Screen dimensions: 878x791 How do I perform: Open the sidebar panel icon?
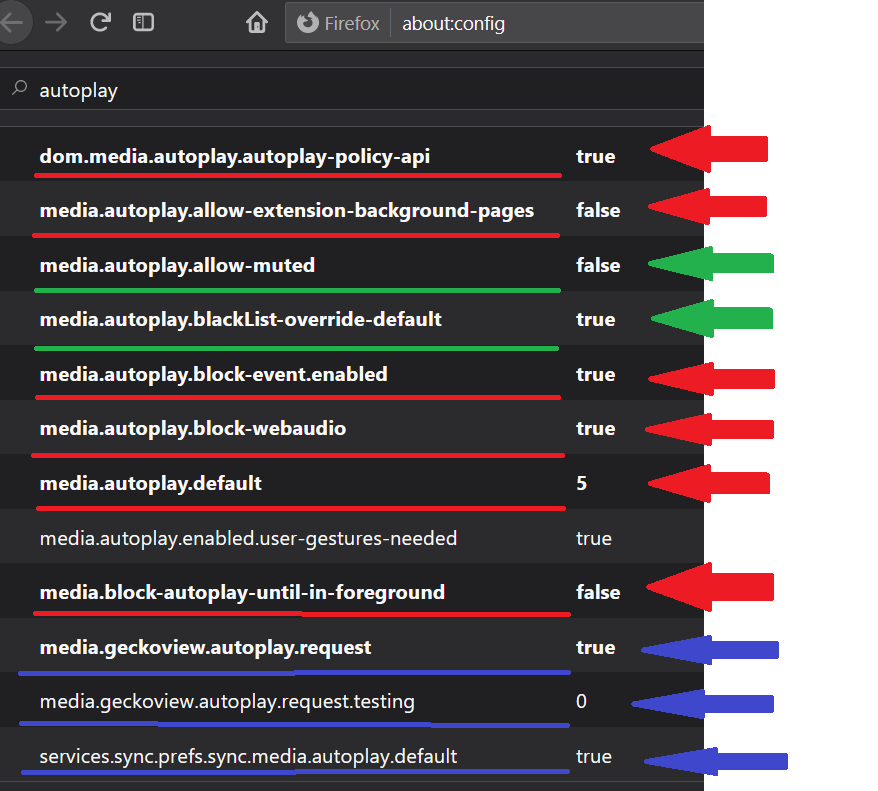(x=143, y=22)
